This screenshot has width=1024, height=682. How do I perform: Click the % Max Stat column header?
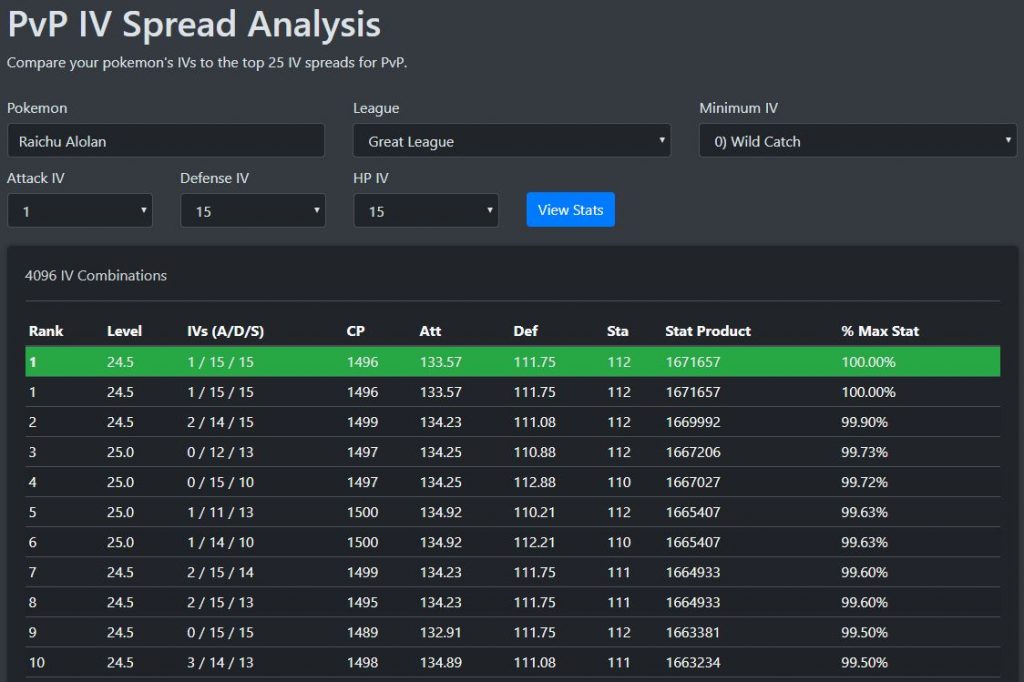pyautogui.click(x=880, y=331)
